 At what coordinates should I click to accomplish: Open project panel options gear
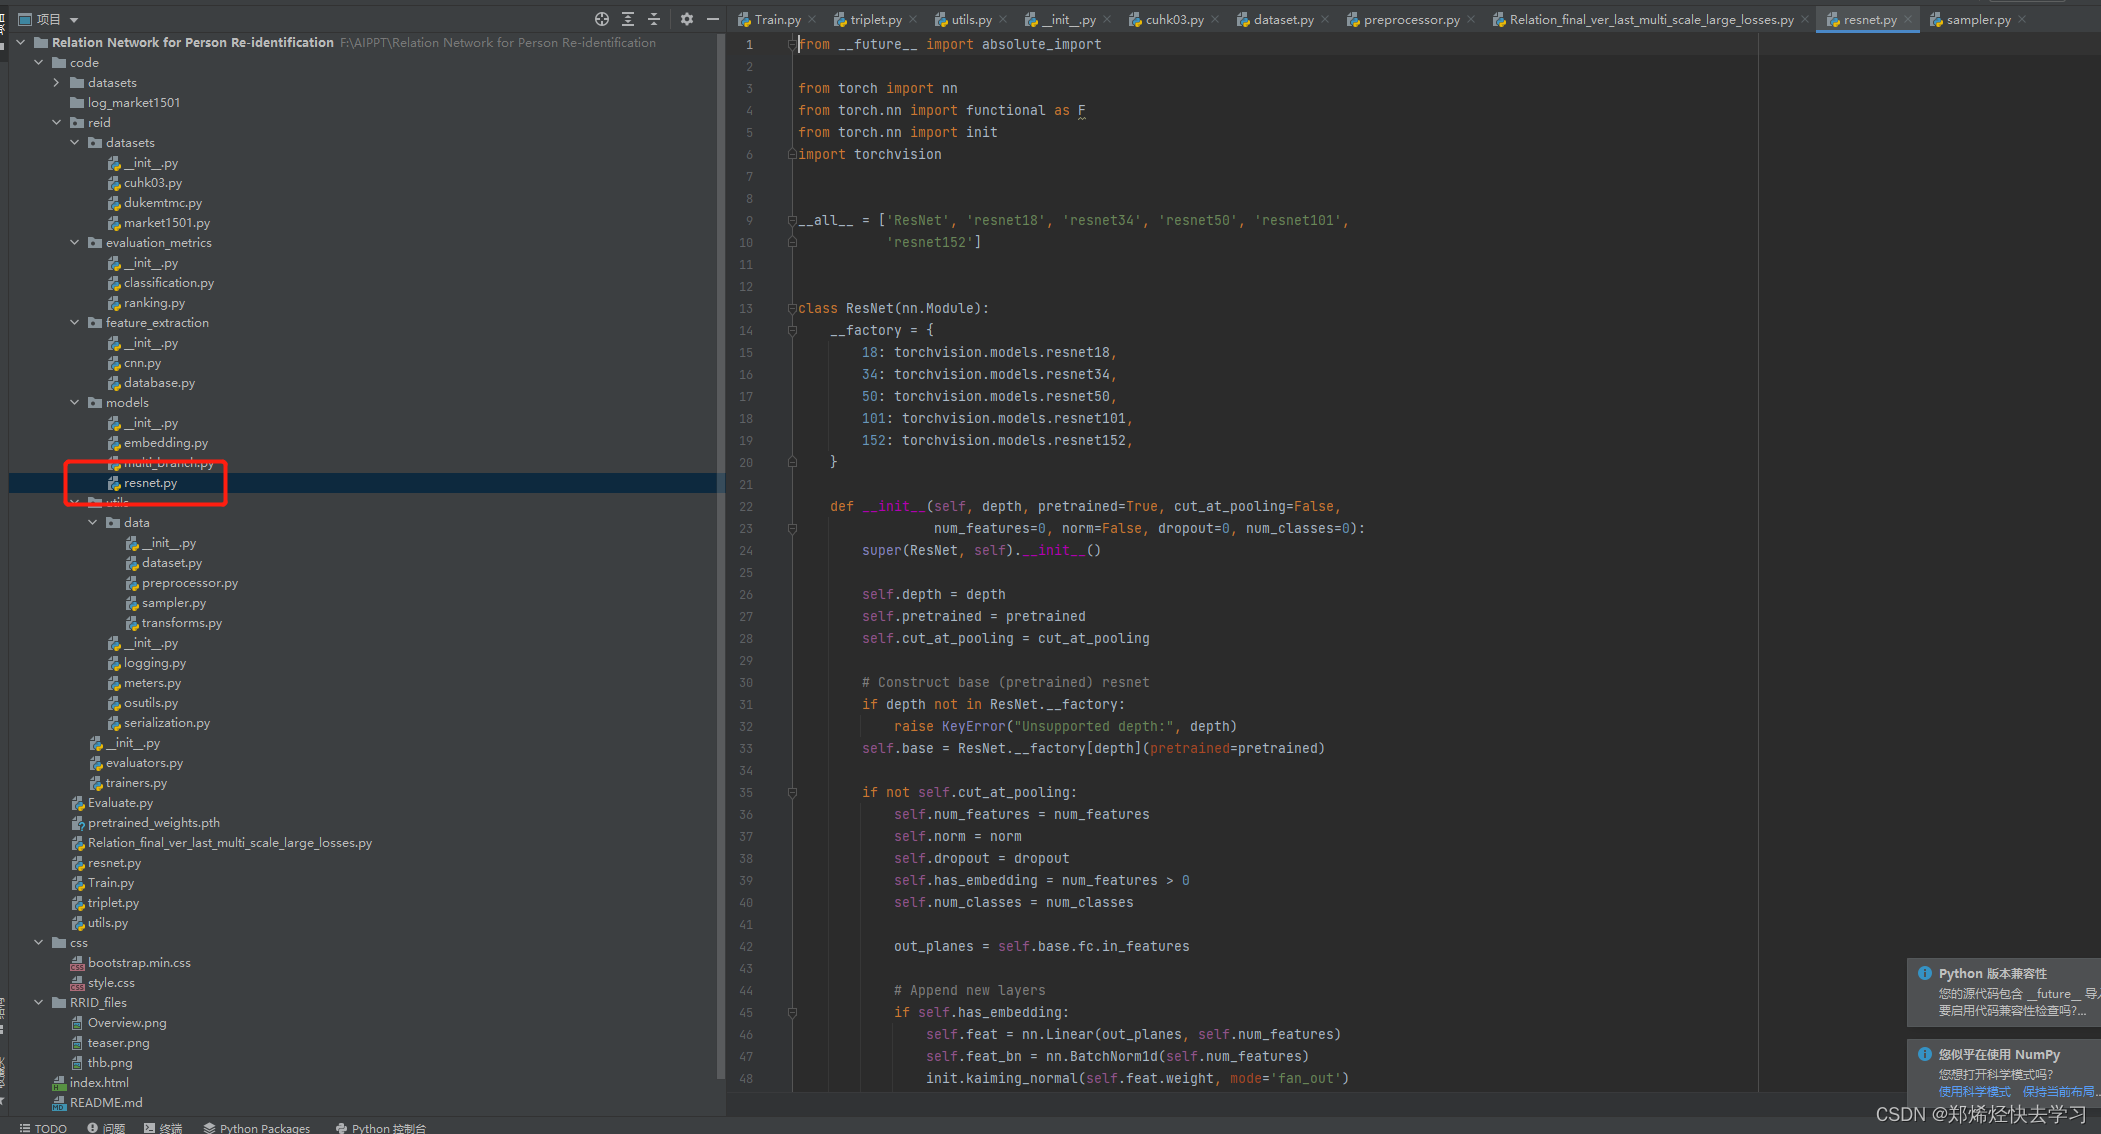[x=687, y=19]
